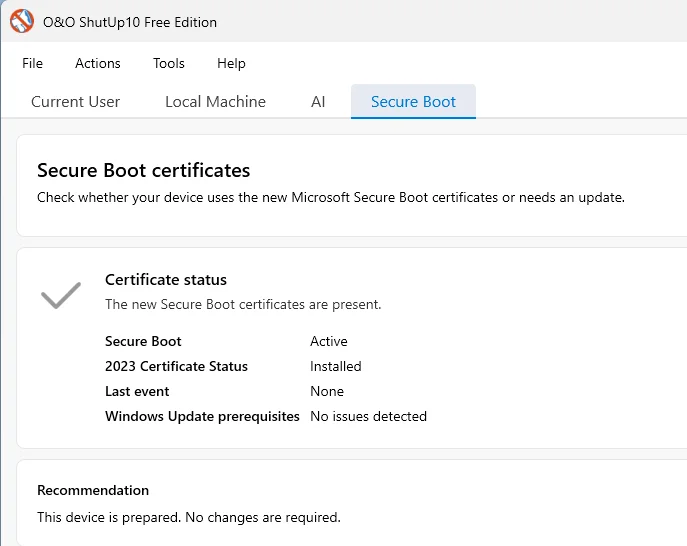Click the 'Secure Boot certificates' heading
687x546 pixels.
[144, 170]
